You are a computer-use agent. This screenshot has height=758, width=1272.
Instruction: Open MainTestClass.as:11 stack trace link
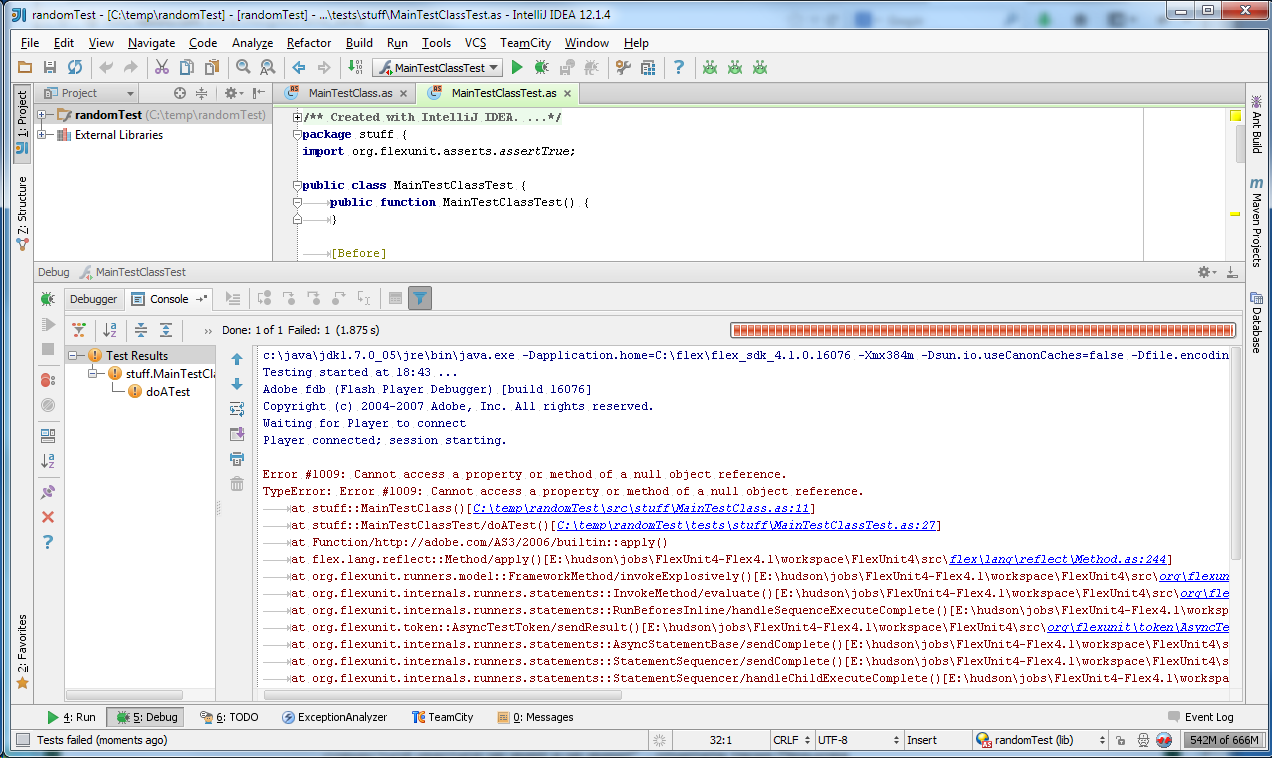640,508
